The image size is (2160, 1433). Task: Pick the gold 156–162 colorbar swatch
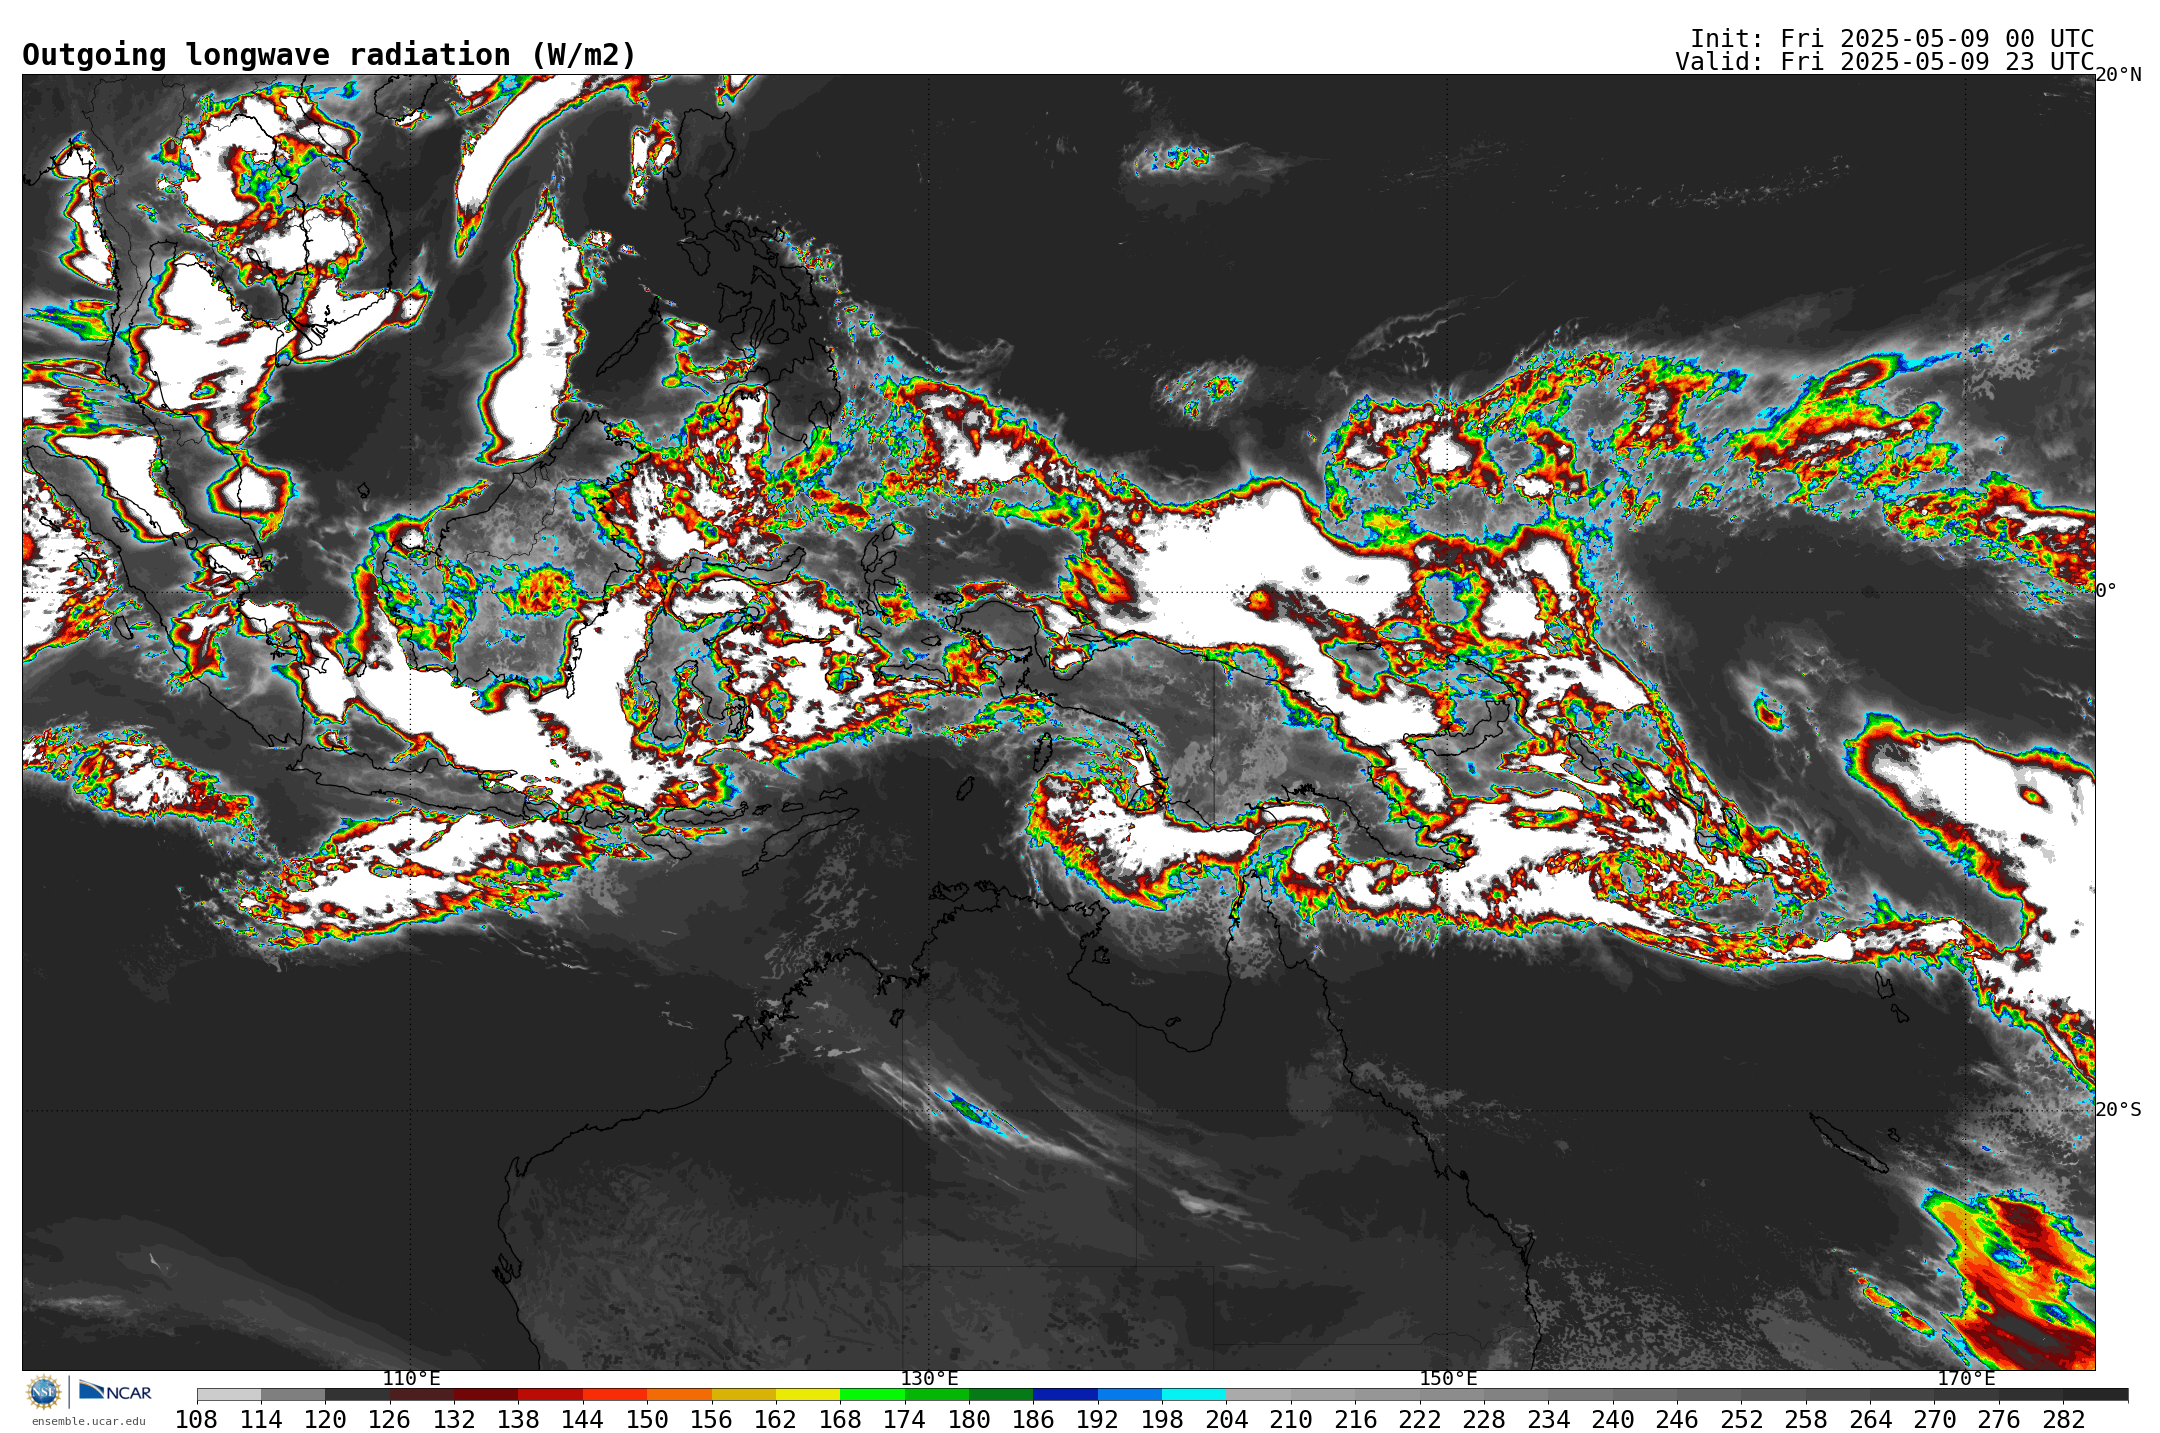744,1395
